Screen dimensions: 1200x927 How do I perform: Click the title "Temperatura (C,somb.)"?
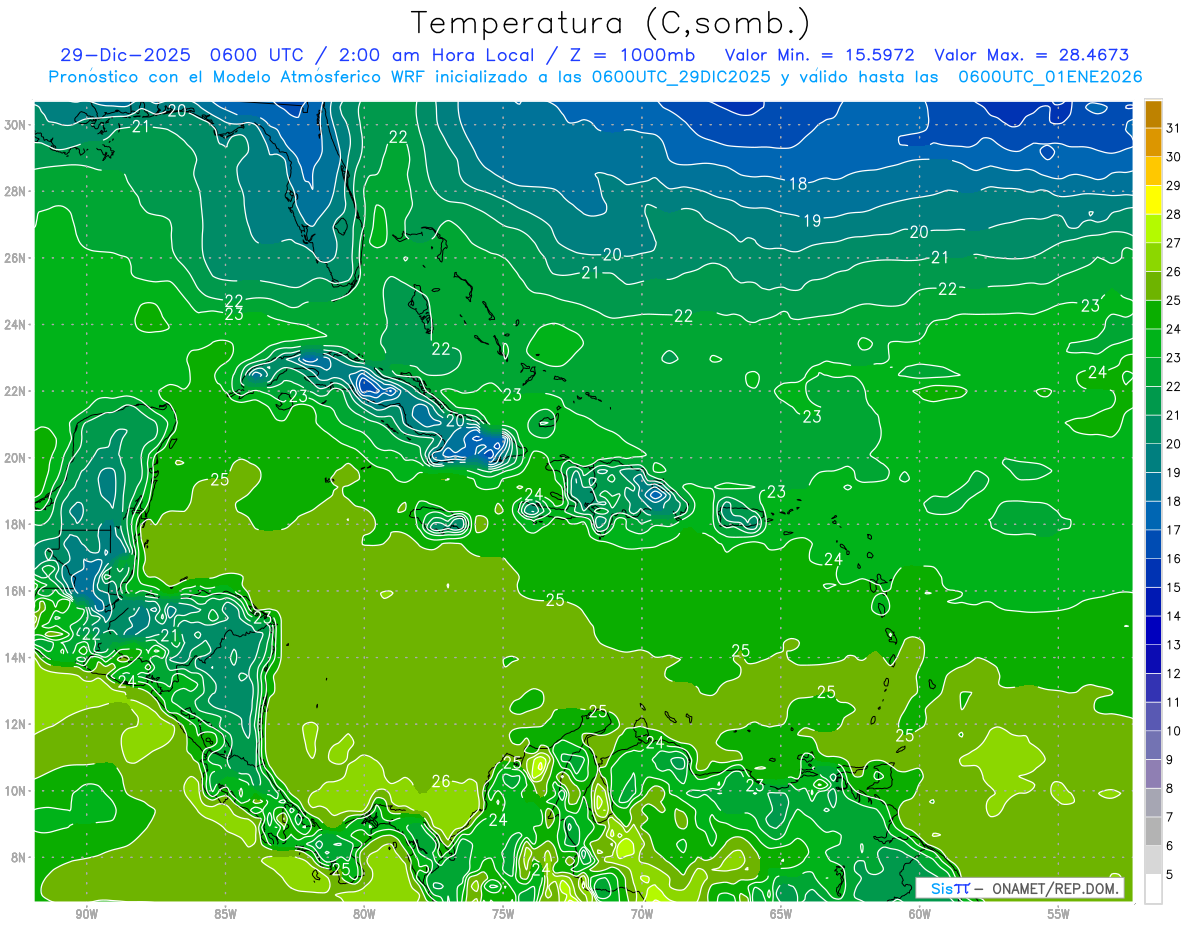611,23
